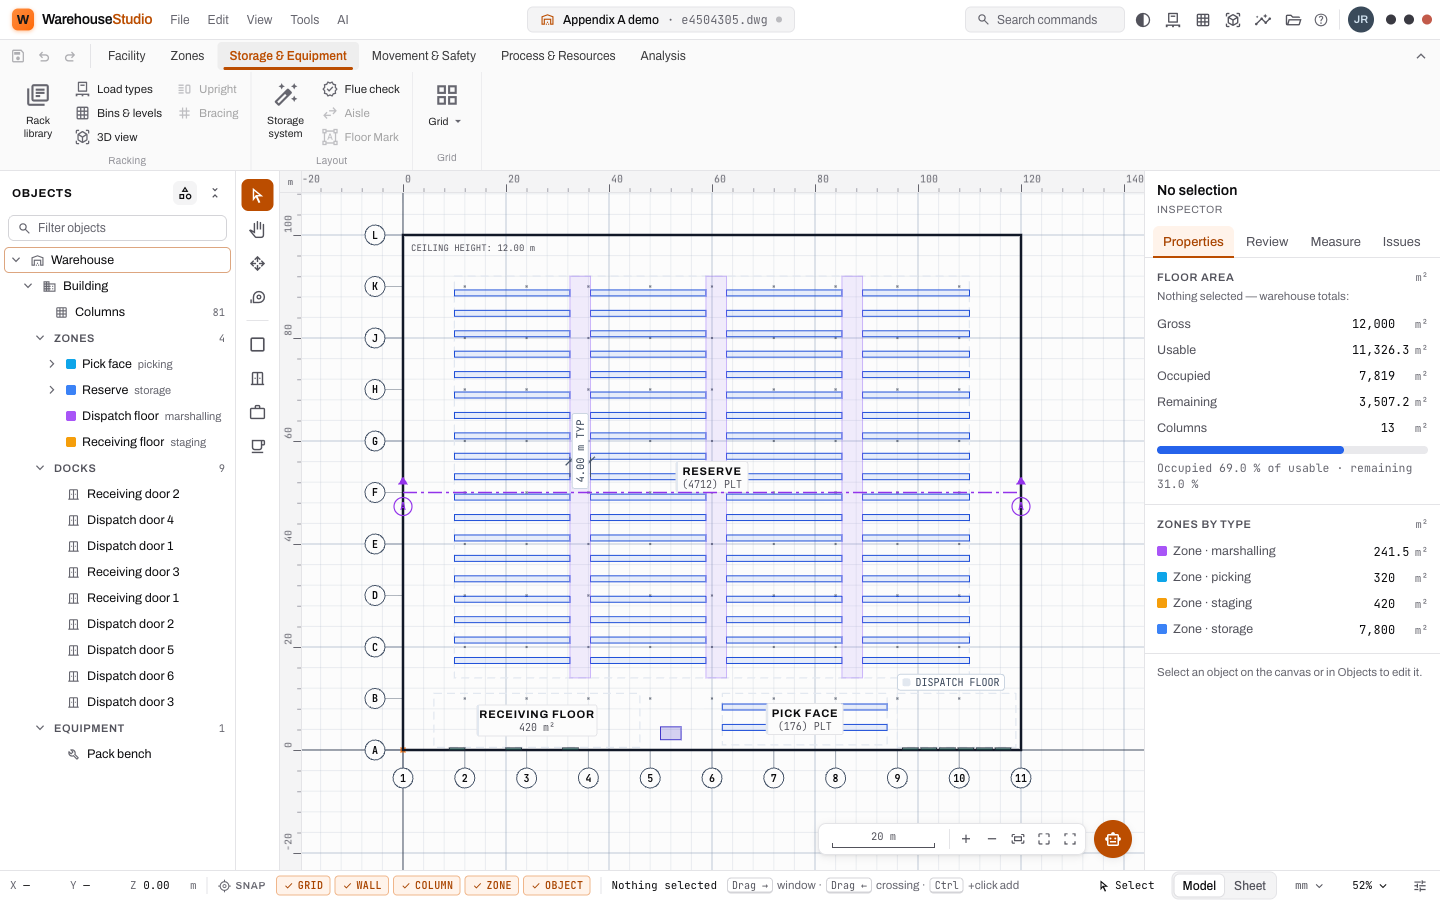Select the Pack bench equipment item

(x=119, y=754)
